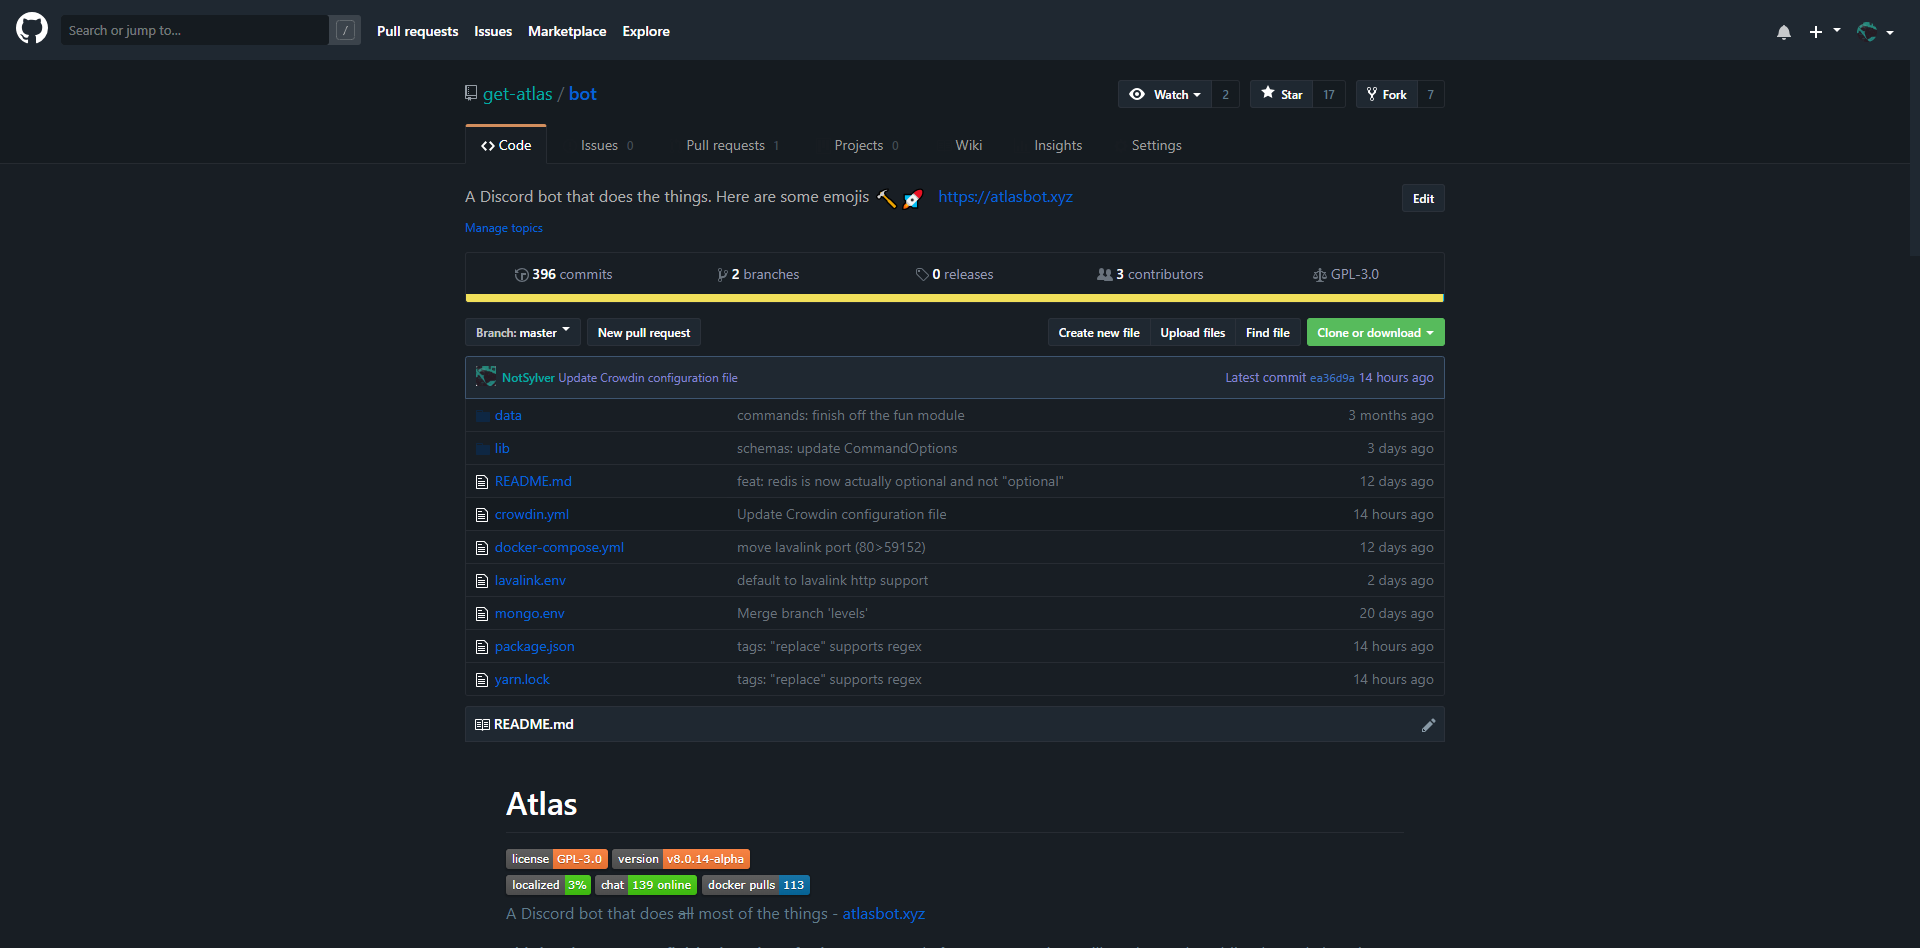This screenshot has width=1920, height=948.
Task: Fork the repository
Action: point(1386,94)
